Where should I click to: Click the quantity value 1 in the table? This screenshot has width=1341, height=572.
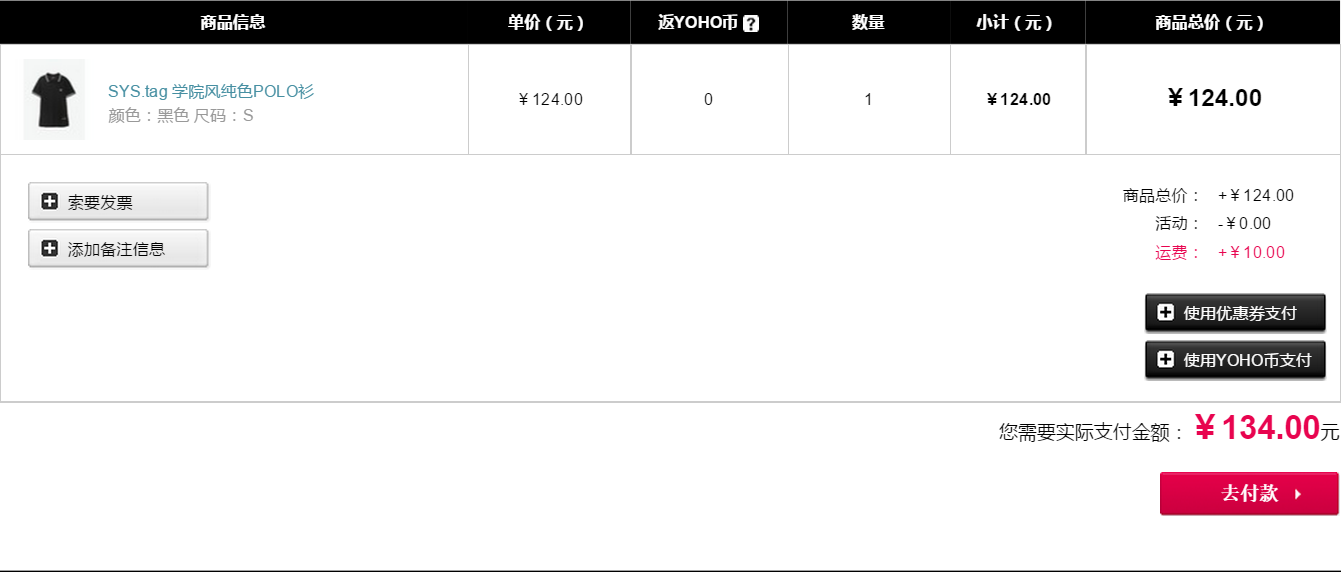point(868,99)
